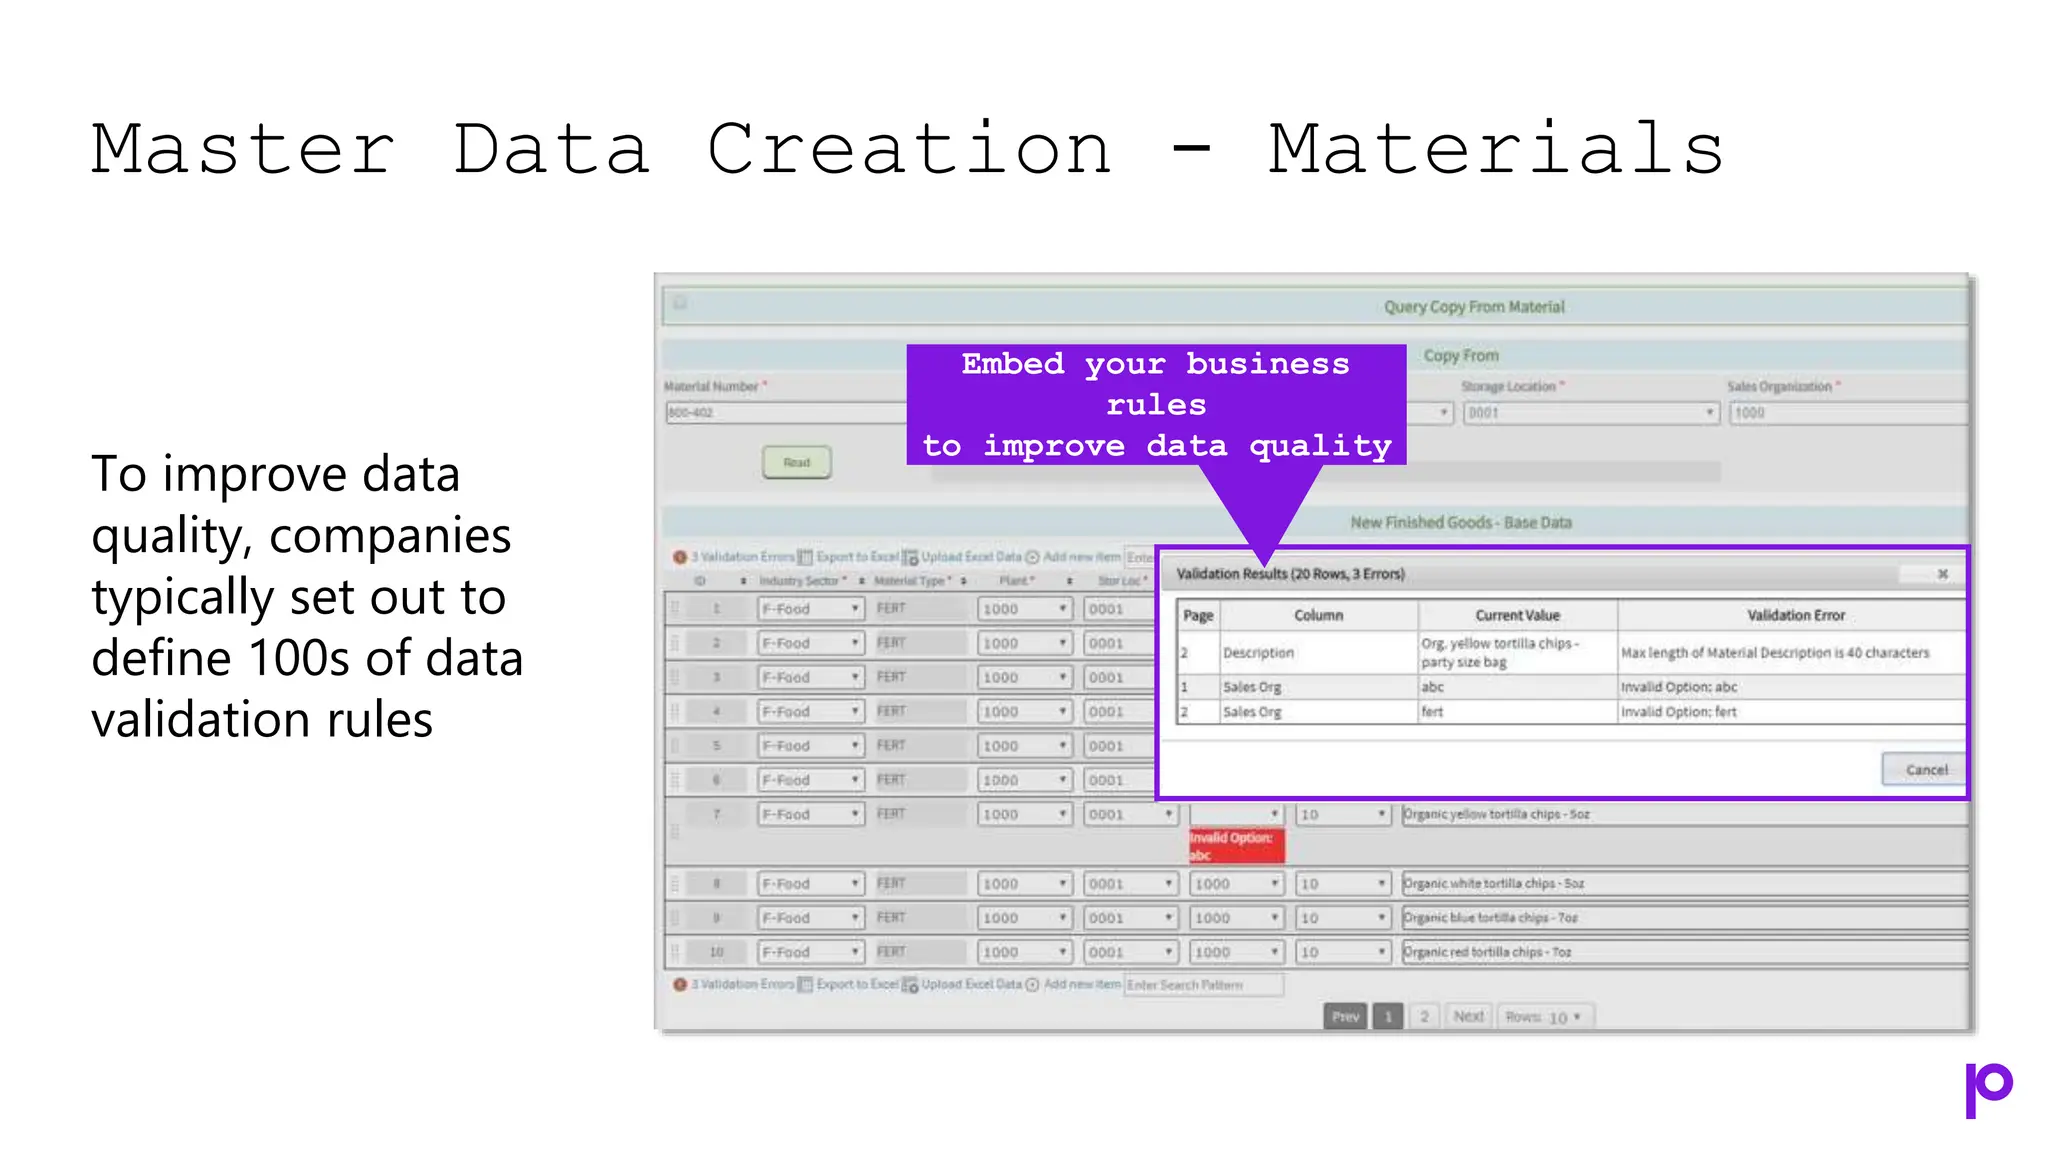Screen dimensions: 2048x1152
Task: Click the Next pagination button
Action: [1469, 1017]
